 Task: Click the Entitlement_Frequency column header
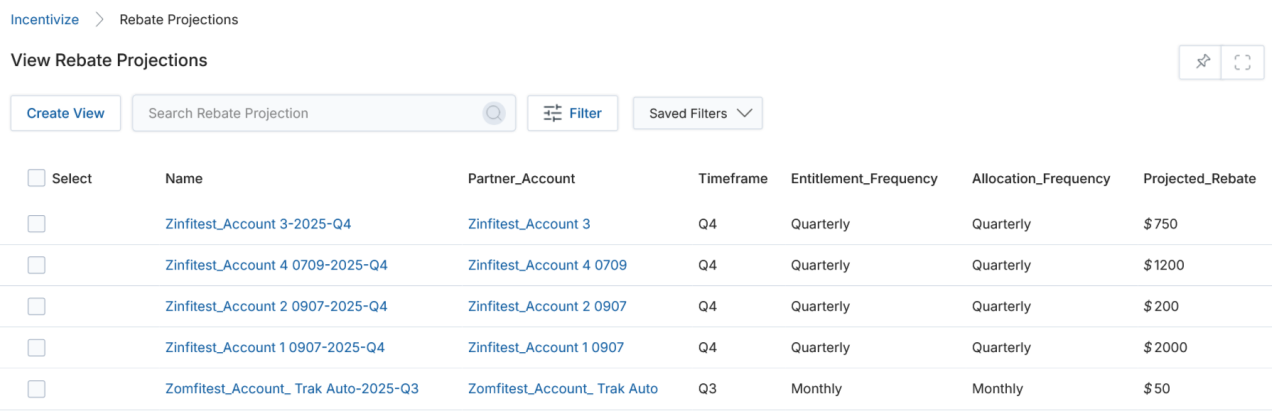(864, 178)
